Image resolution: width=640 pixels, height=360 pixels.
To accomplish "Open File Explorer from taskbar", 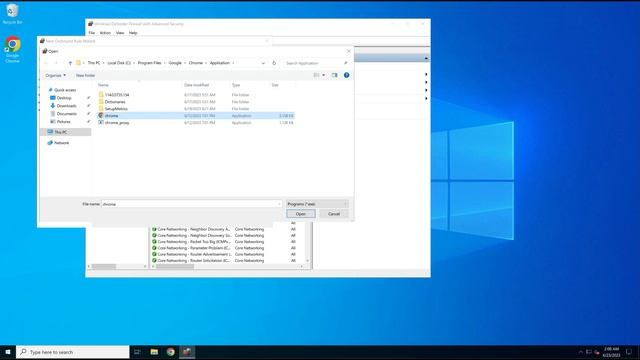I will 154,352.
